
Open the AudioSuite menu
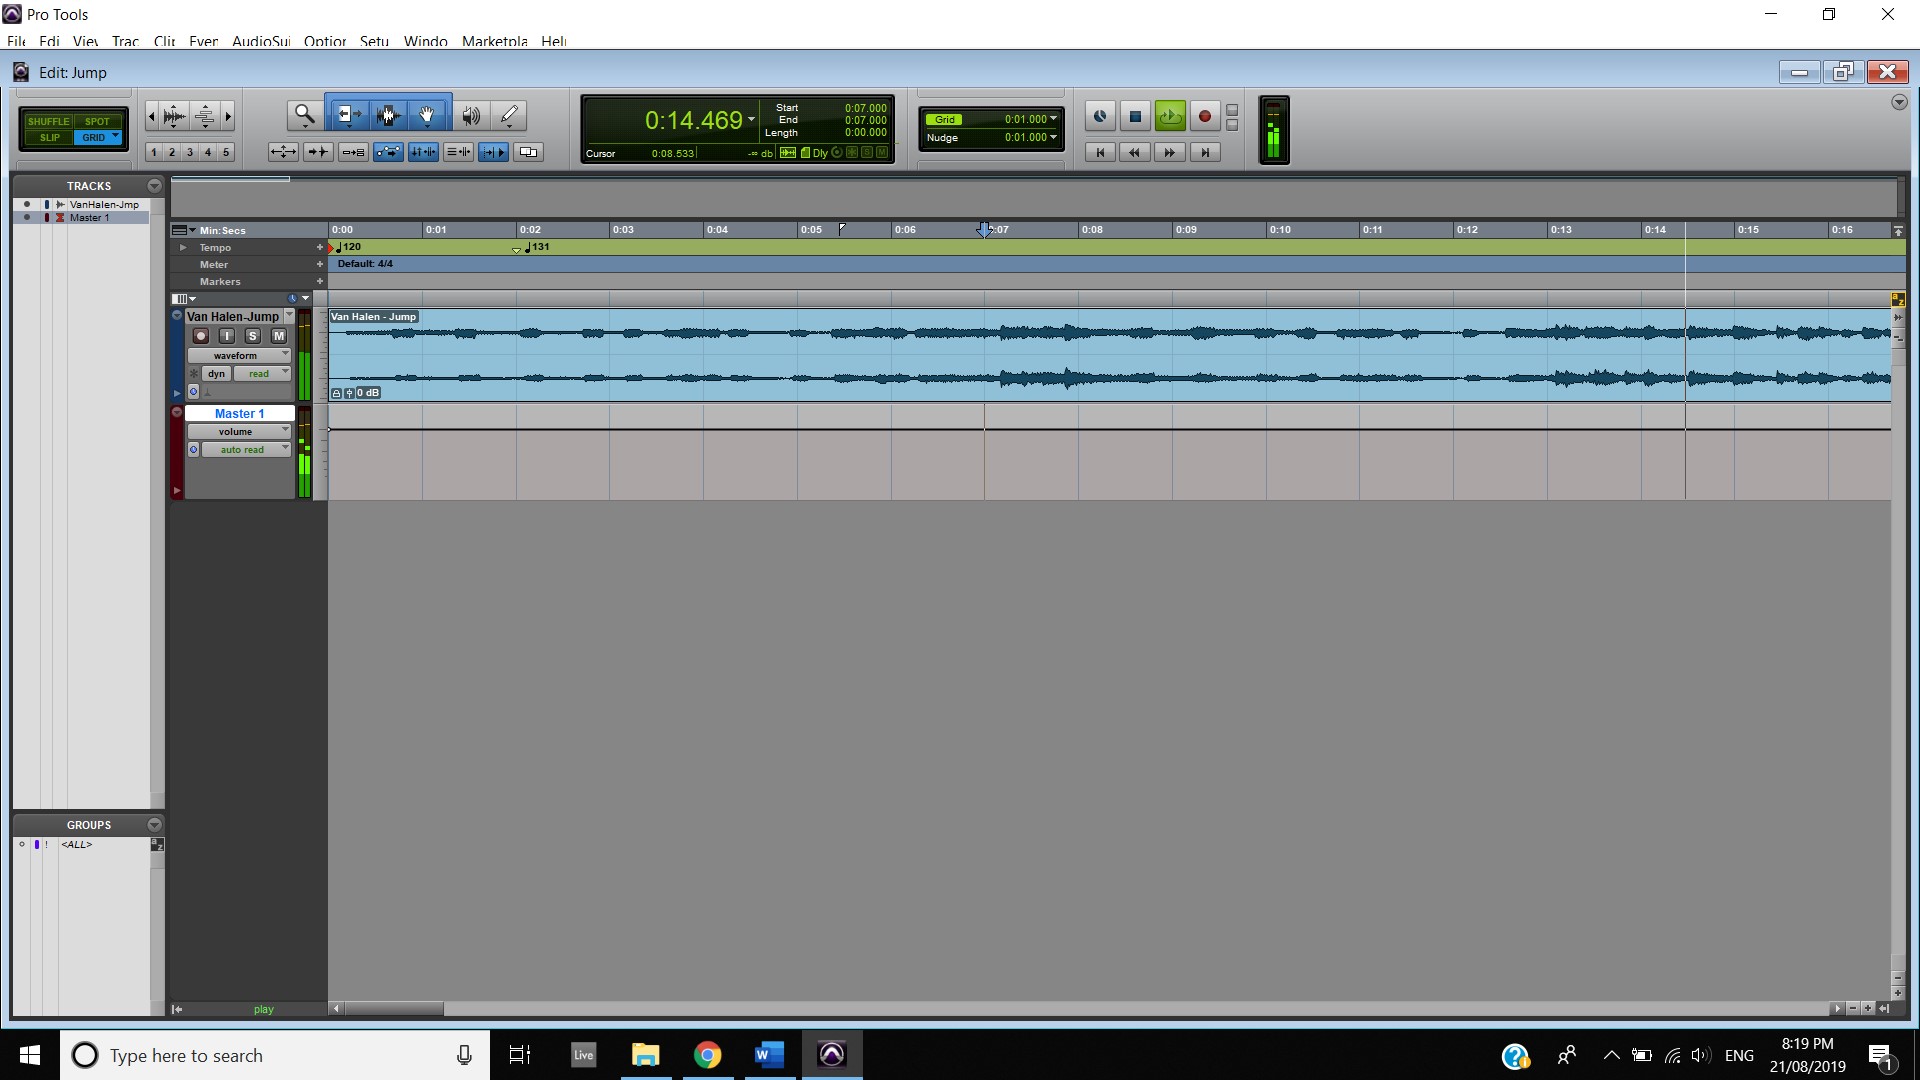pyautogui.click(x=260, y=41)
